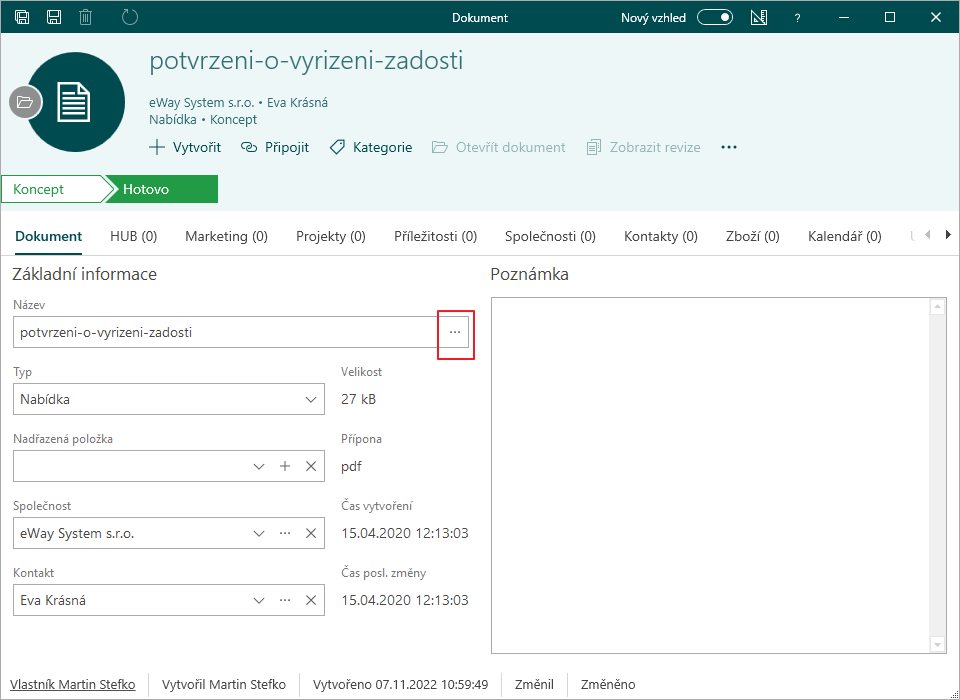960x700 pixels.
Task: Toggle the Nový vzhled switch
Action: [715, 17]
